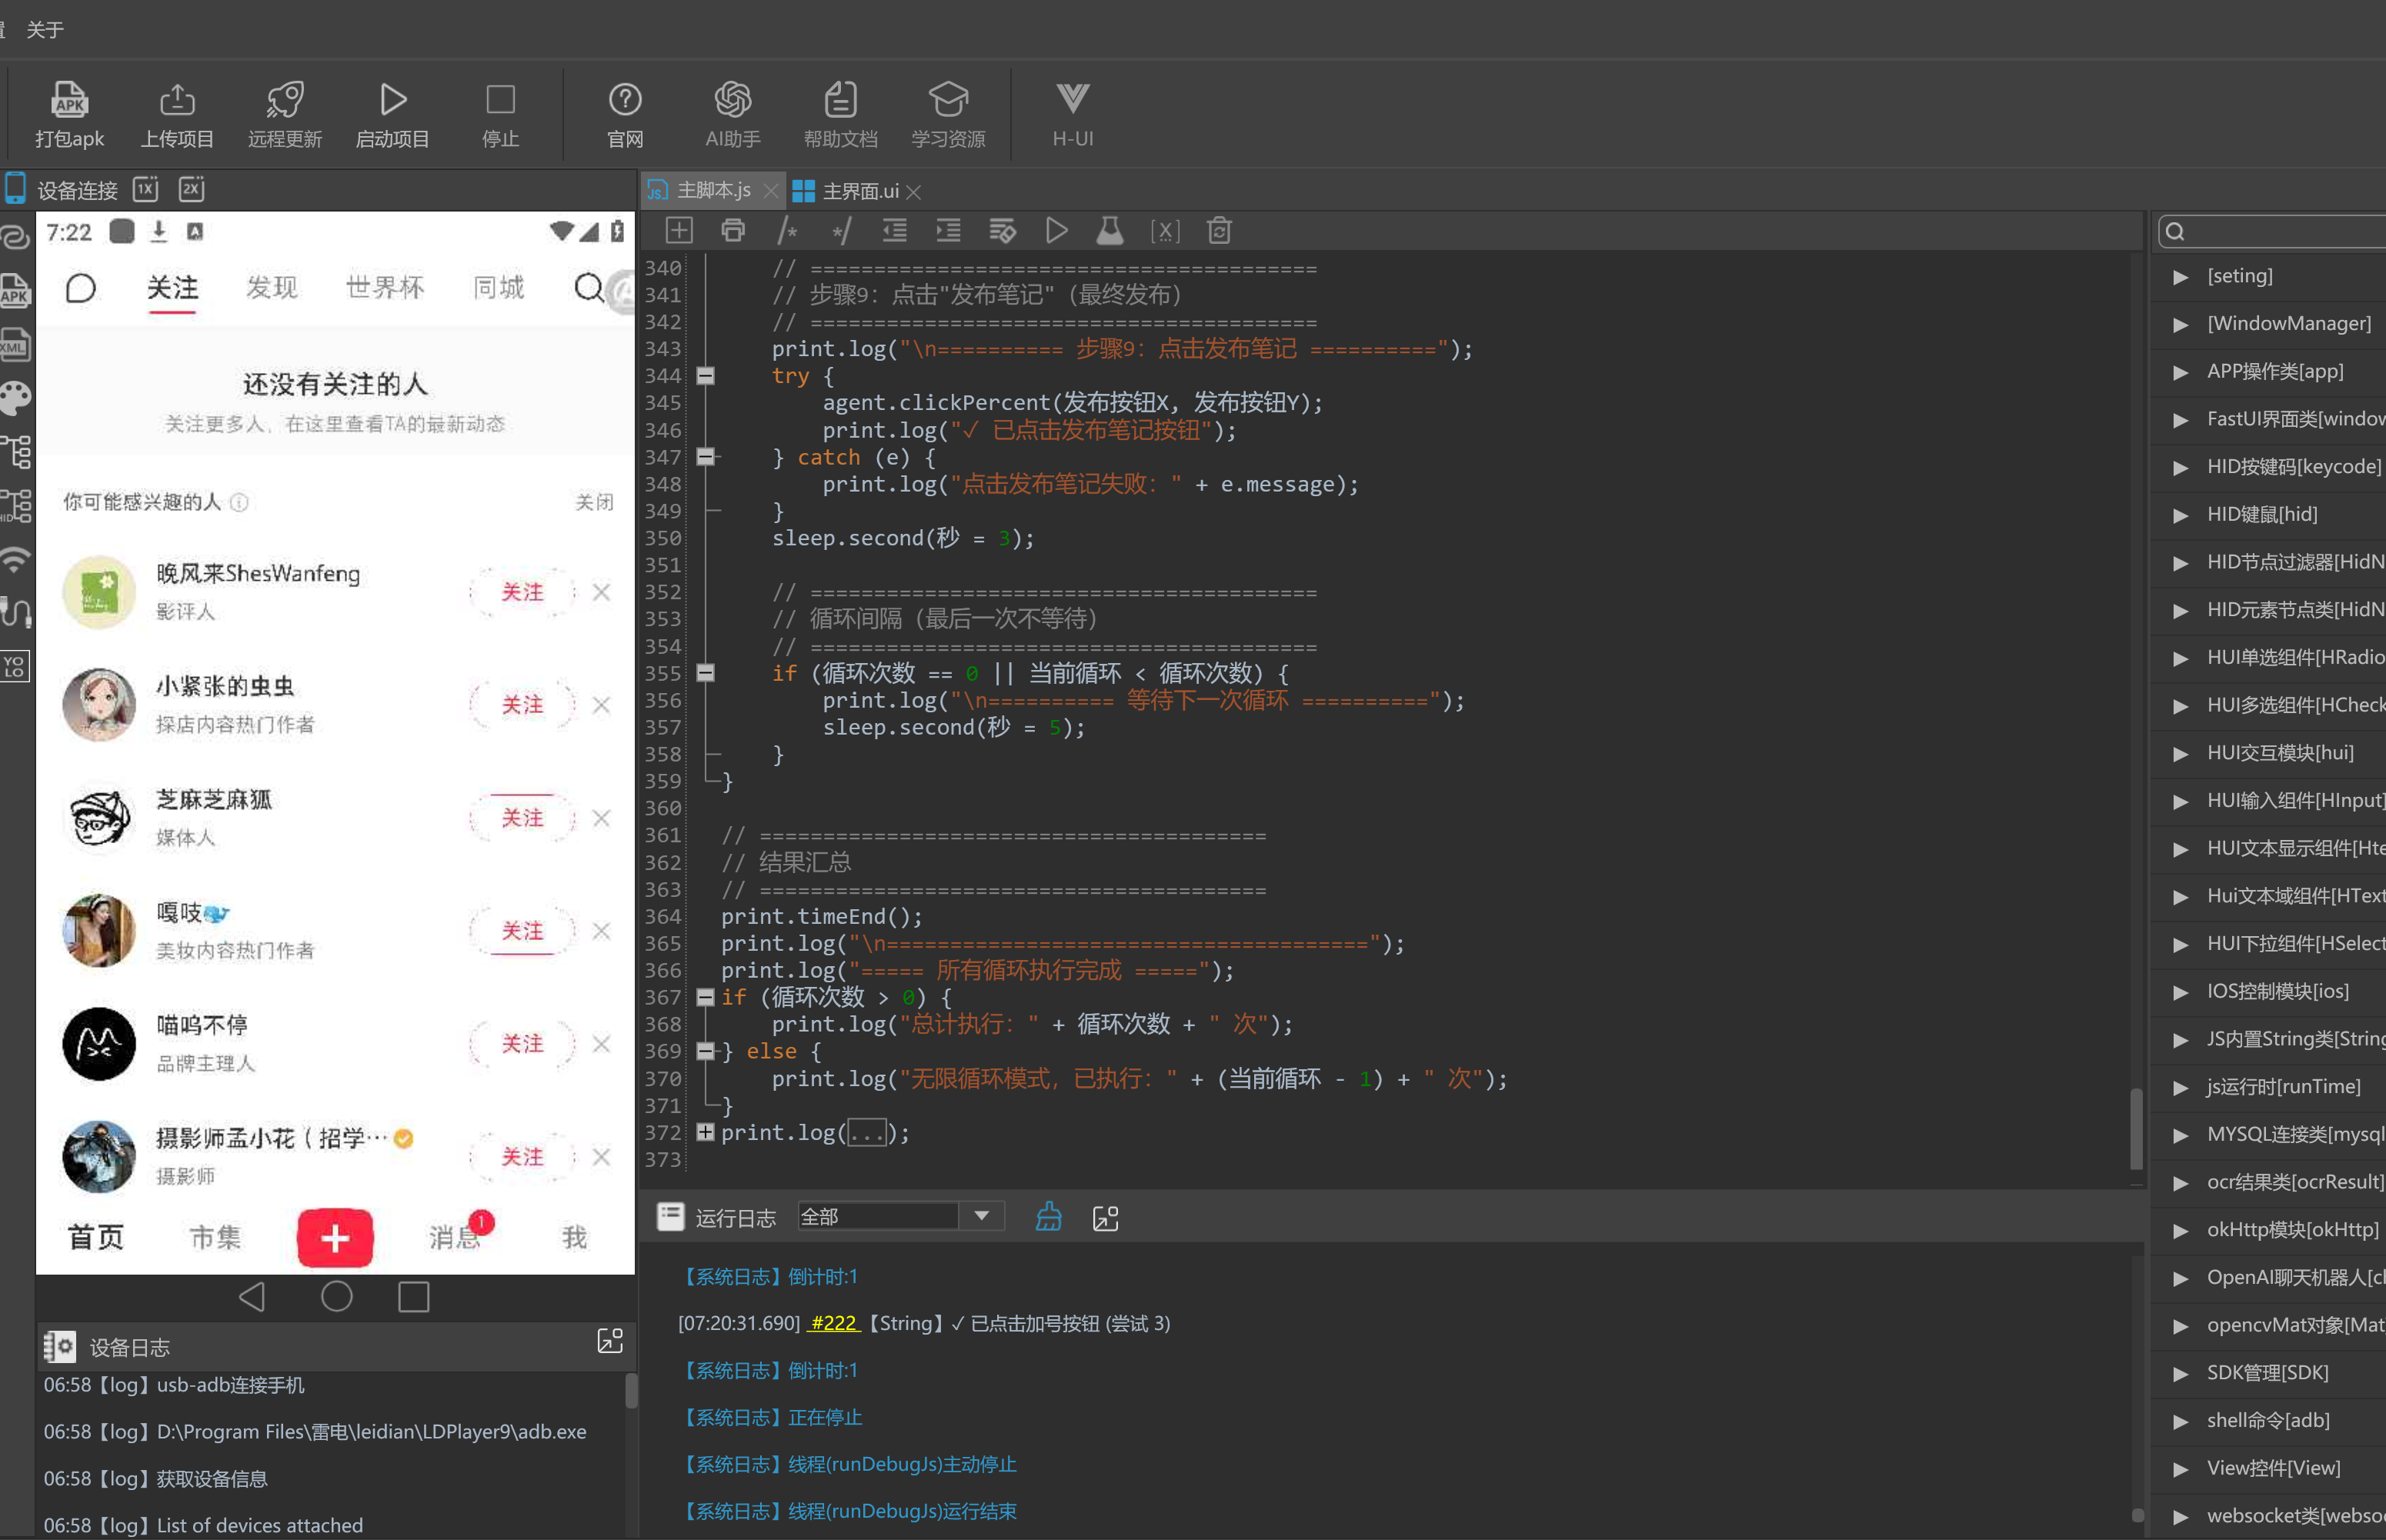This screenshot has height=1540, width=2386.
Task: Expand the folded print.log at line 372
Action: (705, 1132)
